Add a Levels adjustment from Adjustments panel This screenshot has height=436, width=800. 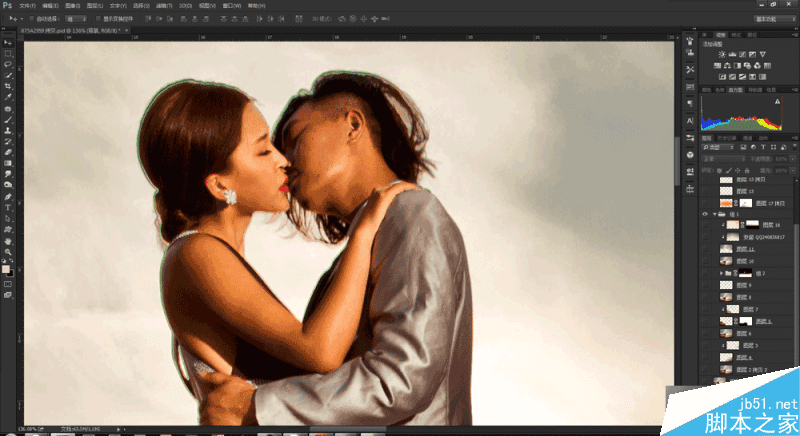[732, 54]
